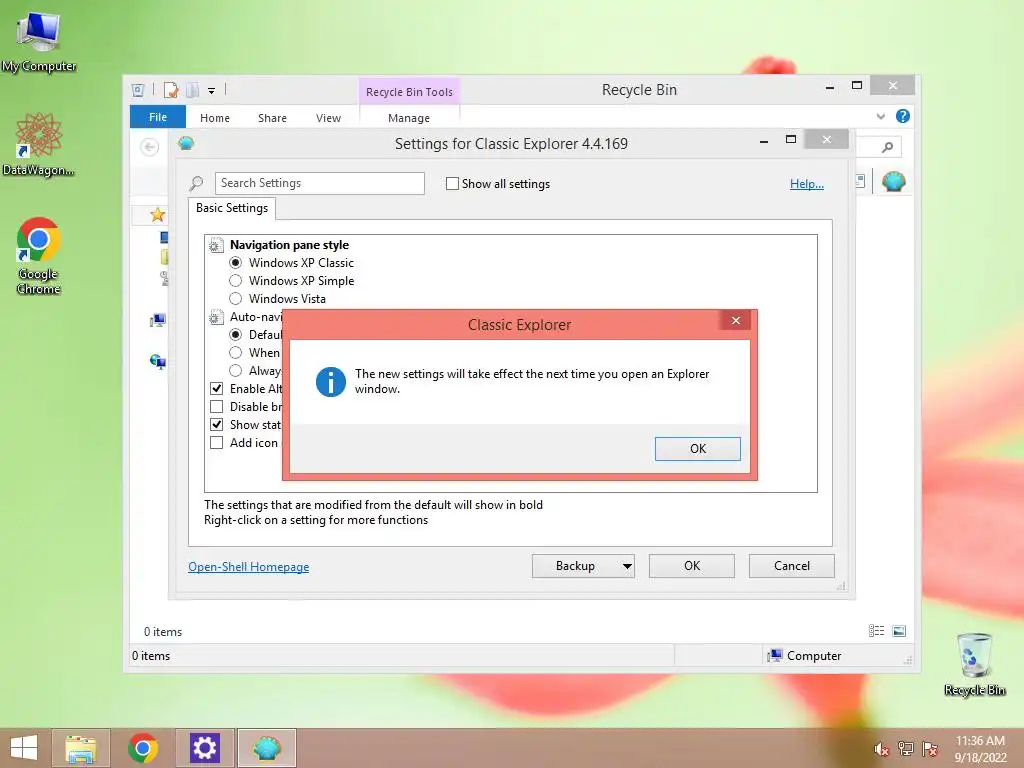Click the shell icon in settings title bar
The height and width of the screenshot is (768, 1024).
[x=186, y=143]
